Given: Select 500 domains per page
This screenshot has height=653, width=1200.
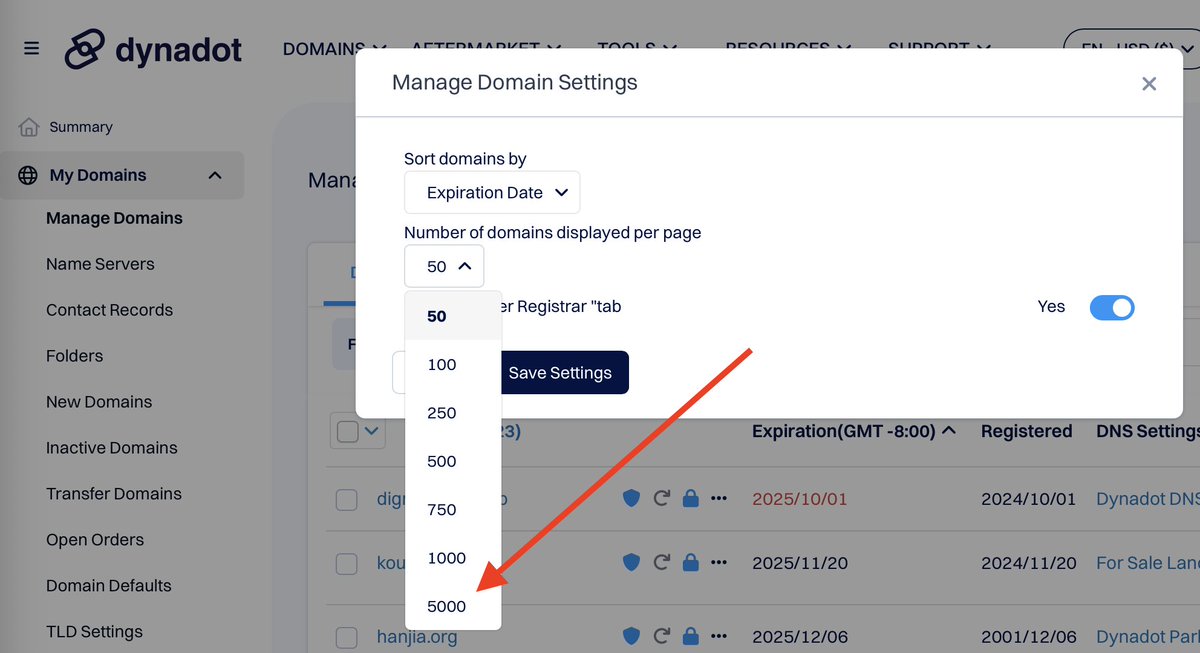Looking at the screenshot, I should click(x=453, y=461).
